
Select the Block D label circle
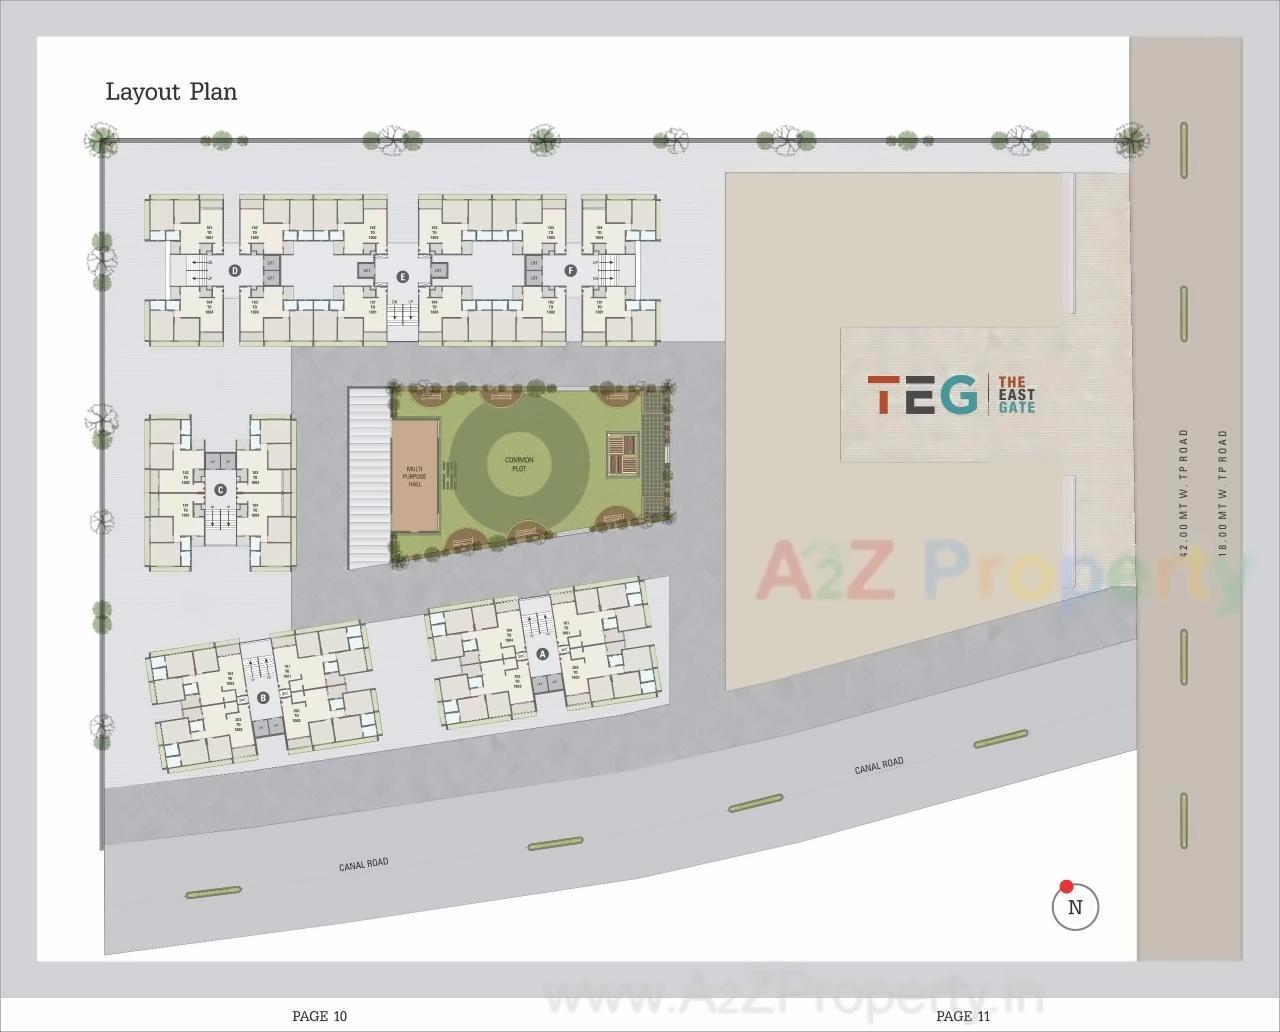coord(236,268)
